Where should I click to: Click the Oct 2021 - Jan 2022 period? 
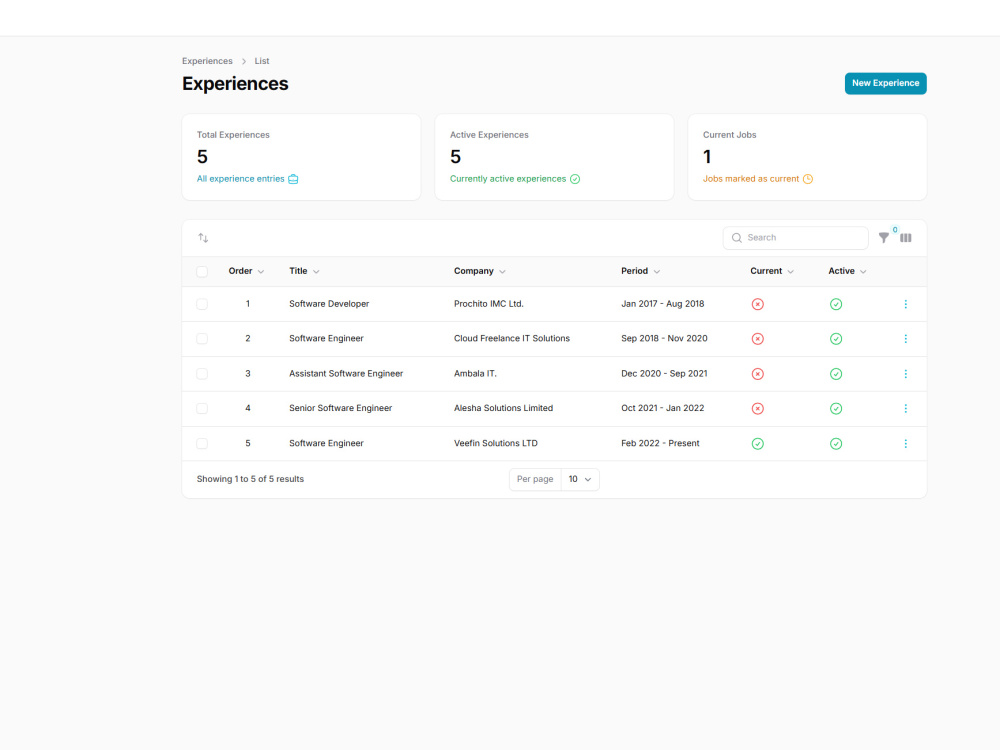coord(663,408)
